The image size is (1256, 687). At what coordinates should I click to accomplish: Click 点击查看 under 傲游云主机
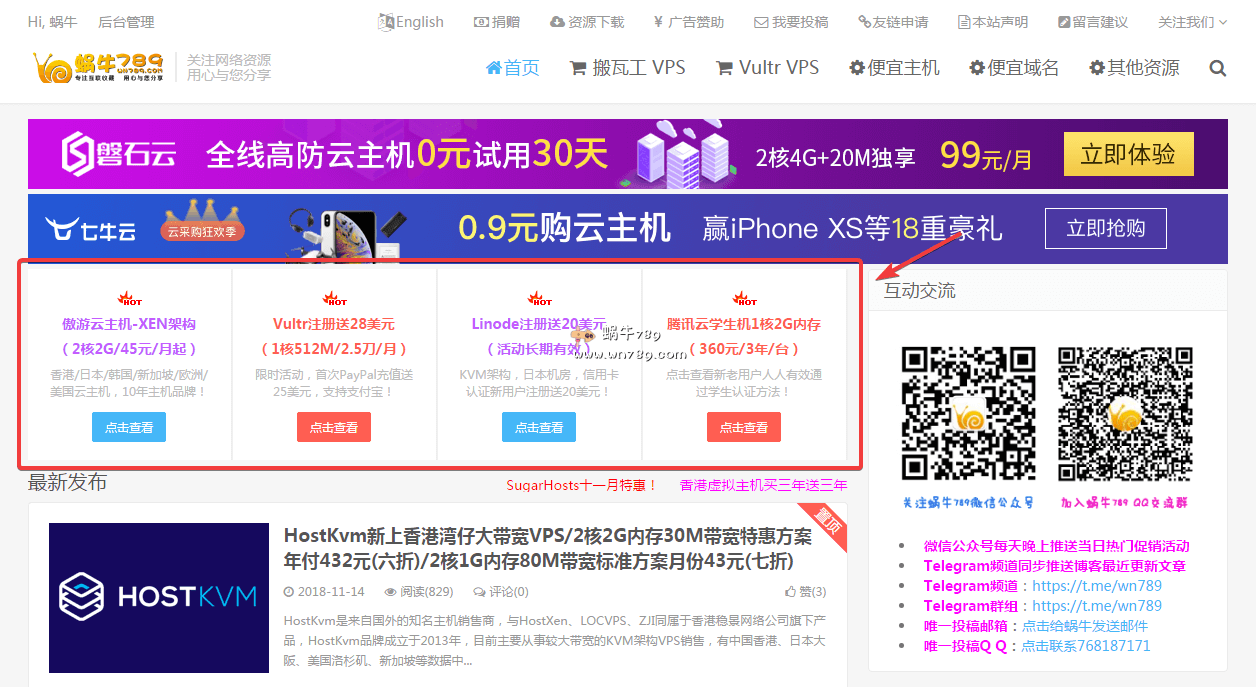[x=129, y=427]
